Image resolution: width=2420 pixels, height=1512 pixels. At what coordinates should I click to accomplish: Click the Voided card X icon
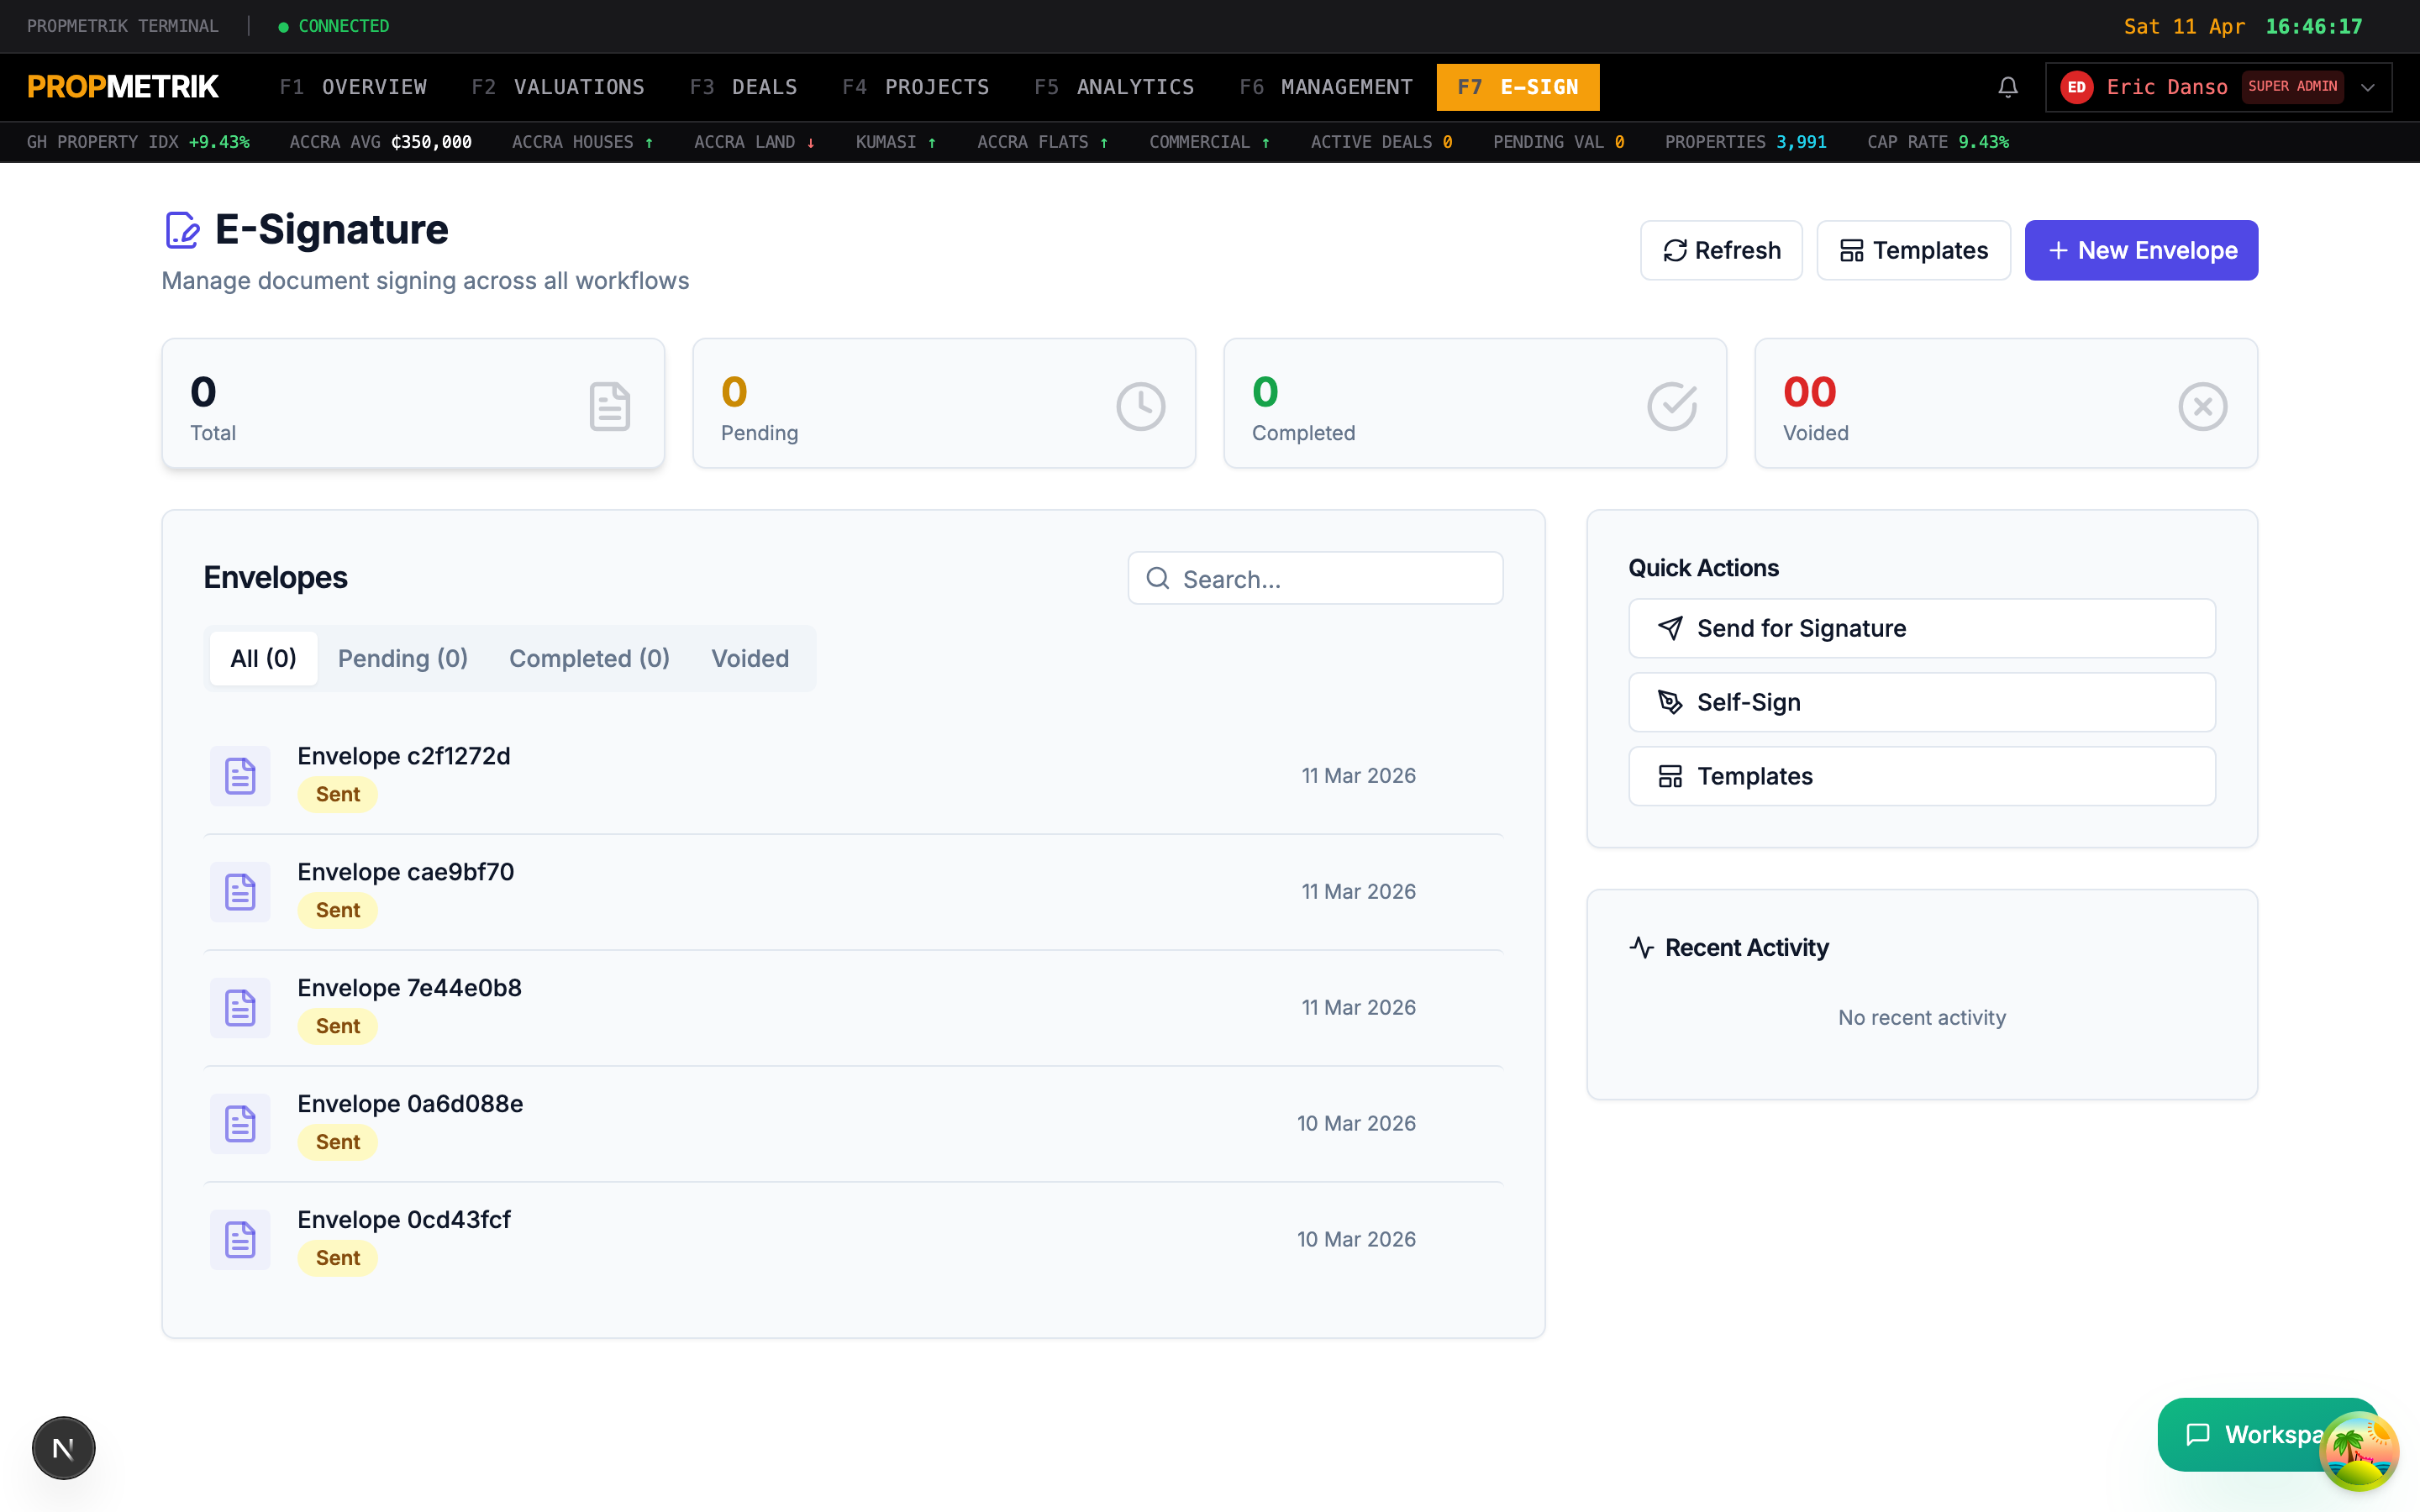[2202, 406]
